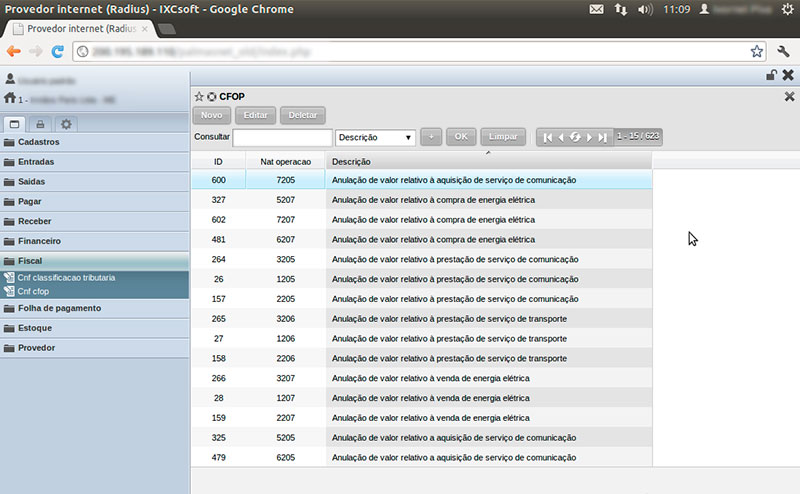Click the Limpar button
Viewport: 800px width, 494px height.
(503, 137)
